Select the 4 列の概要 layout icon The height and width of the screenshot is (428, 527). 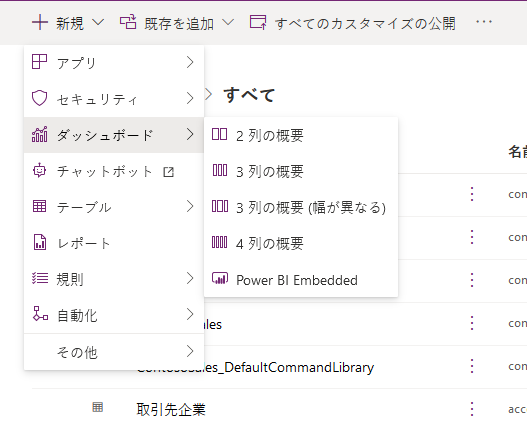tap(219, 242)
